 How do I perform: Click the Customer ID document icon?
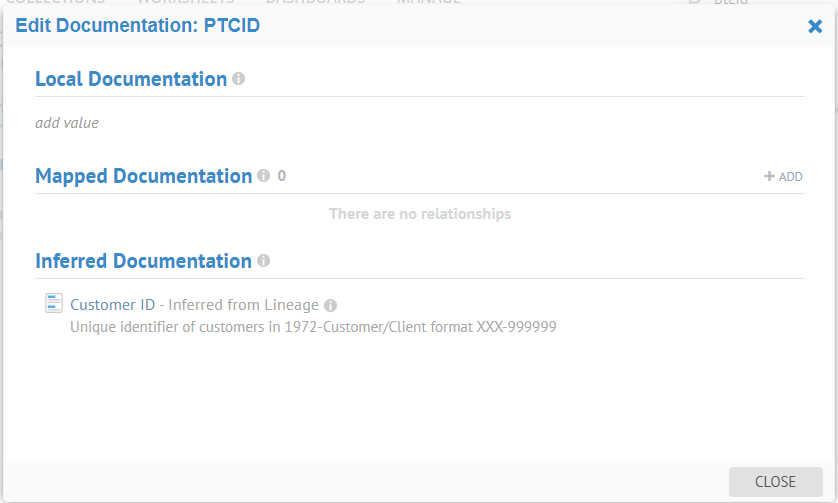[54, 304]
